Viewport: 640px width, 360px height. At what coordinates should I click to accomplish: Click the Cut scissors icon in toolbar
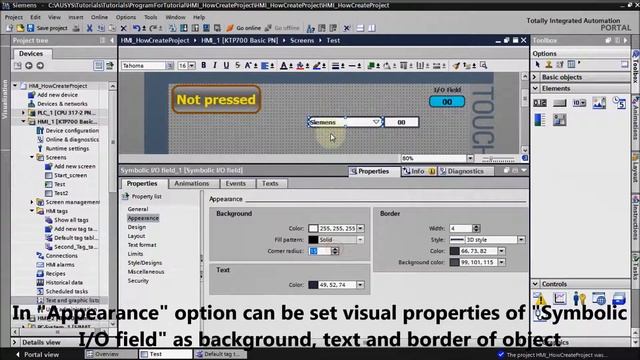click(89, 28)
